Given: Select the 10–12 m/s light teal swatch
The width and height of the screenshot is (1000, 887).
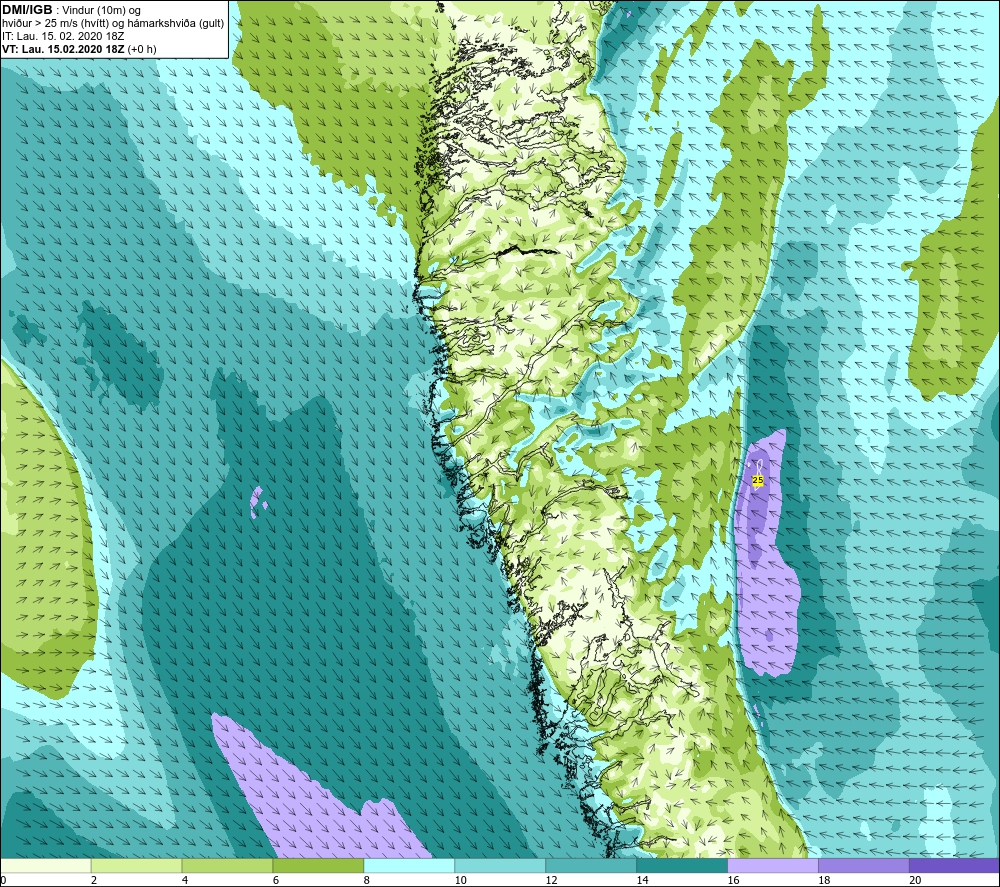Looking at the screenshot, I should (x=500, y=866).
